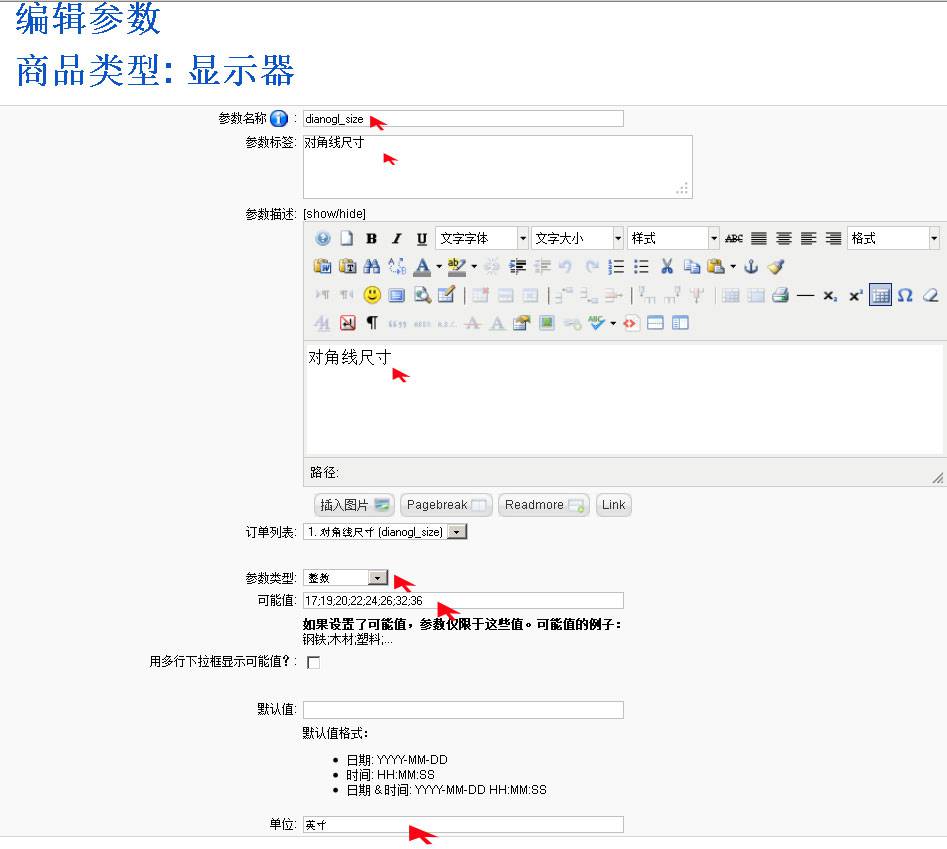Click the binoculars find icon
This screenshot has height=849, width=947.
pyautogui.click(x=372, y=267)
